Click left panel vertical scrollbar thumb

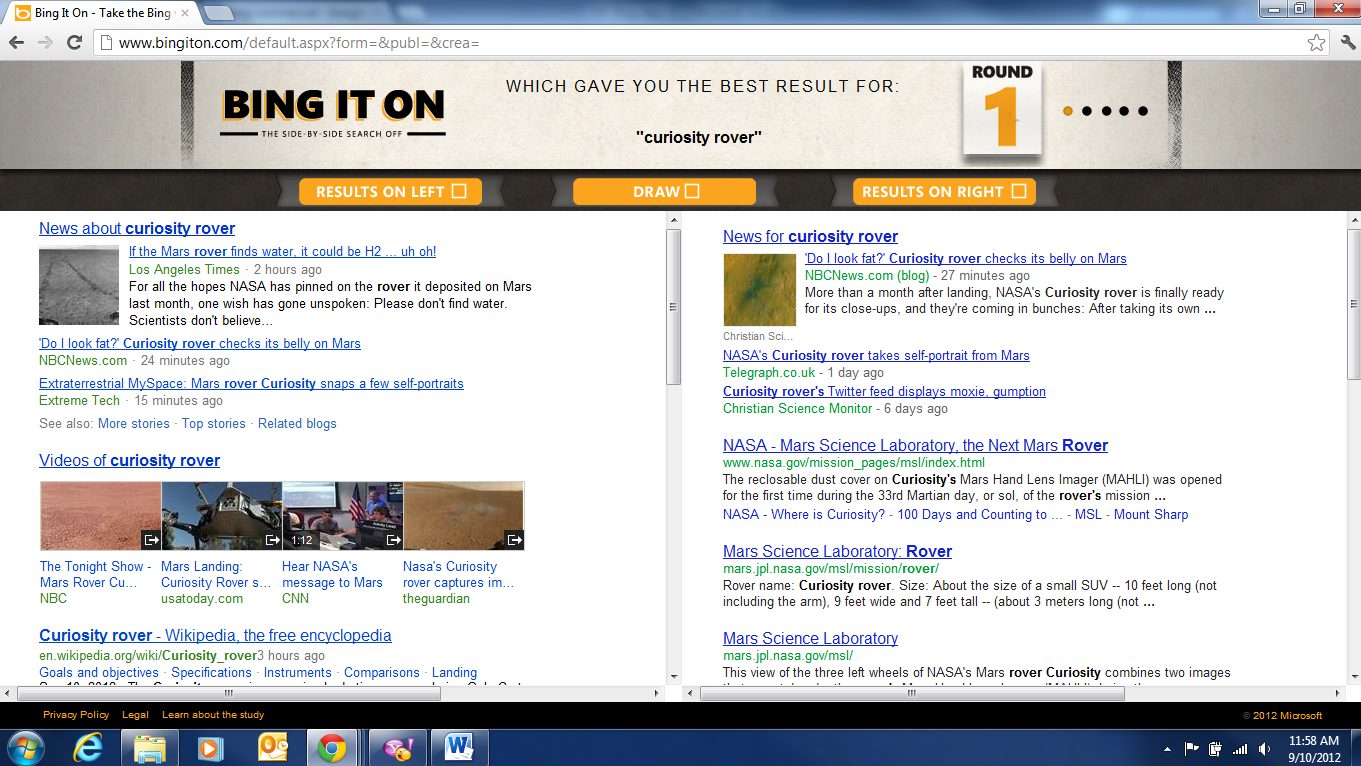[x=673, y=307]
